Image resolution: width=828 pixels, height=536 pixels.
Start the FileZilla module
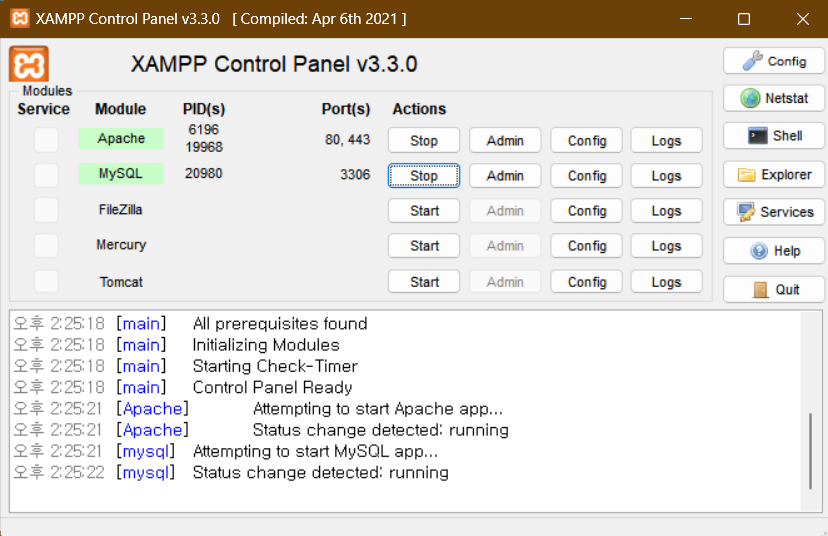[x=424, y=211]
